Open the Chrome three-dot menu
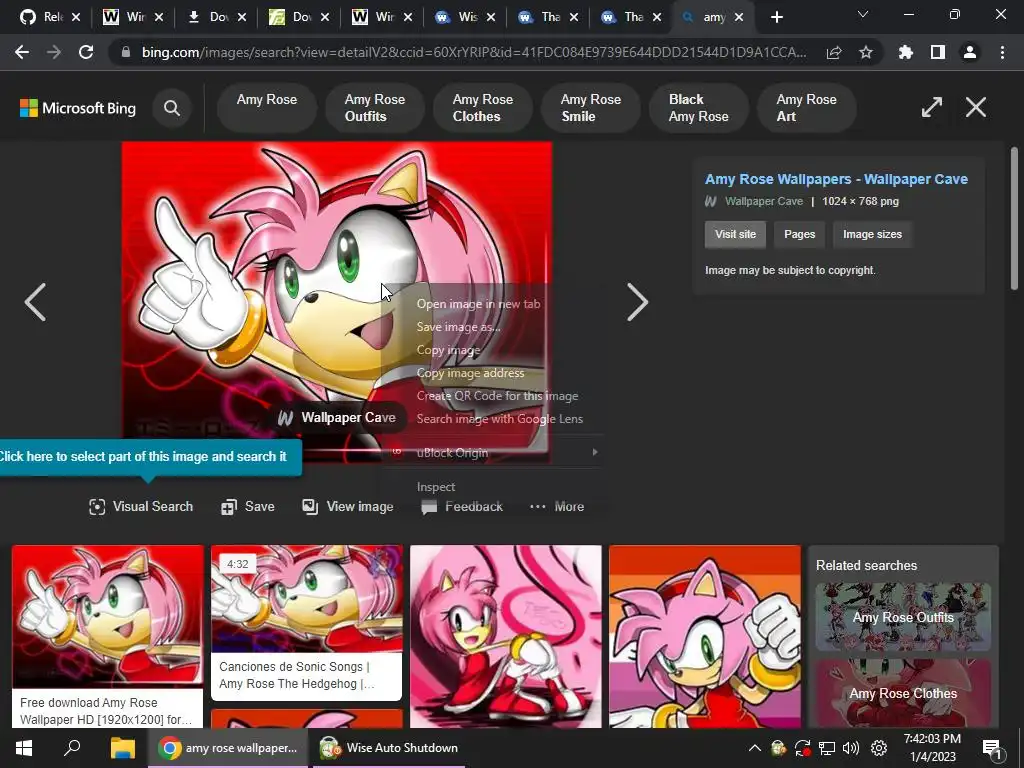 1002,52
